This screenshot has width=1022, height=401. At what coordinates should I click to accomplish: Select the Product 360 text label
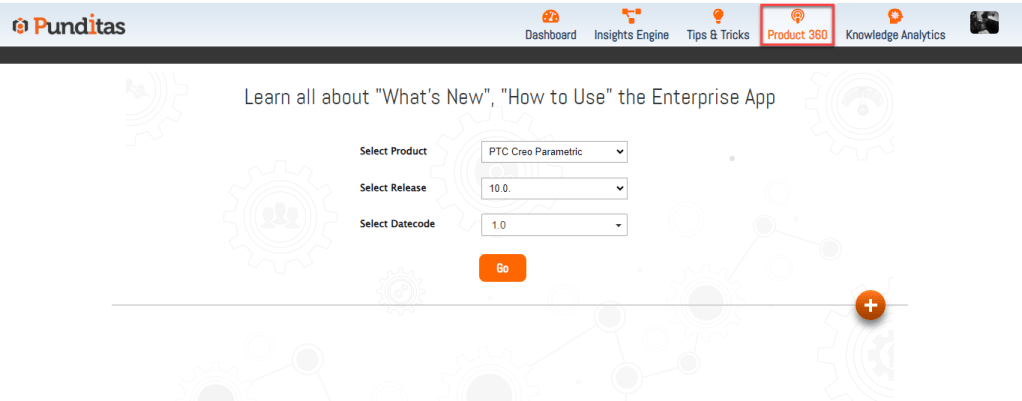797,35
